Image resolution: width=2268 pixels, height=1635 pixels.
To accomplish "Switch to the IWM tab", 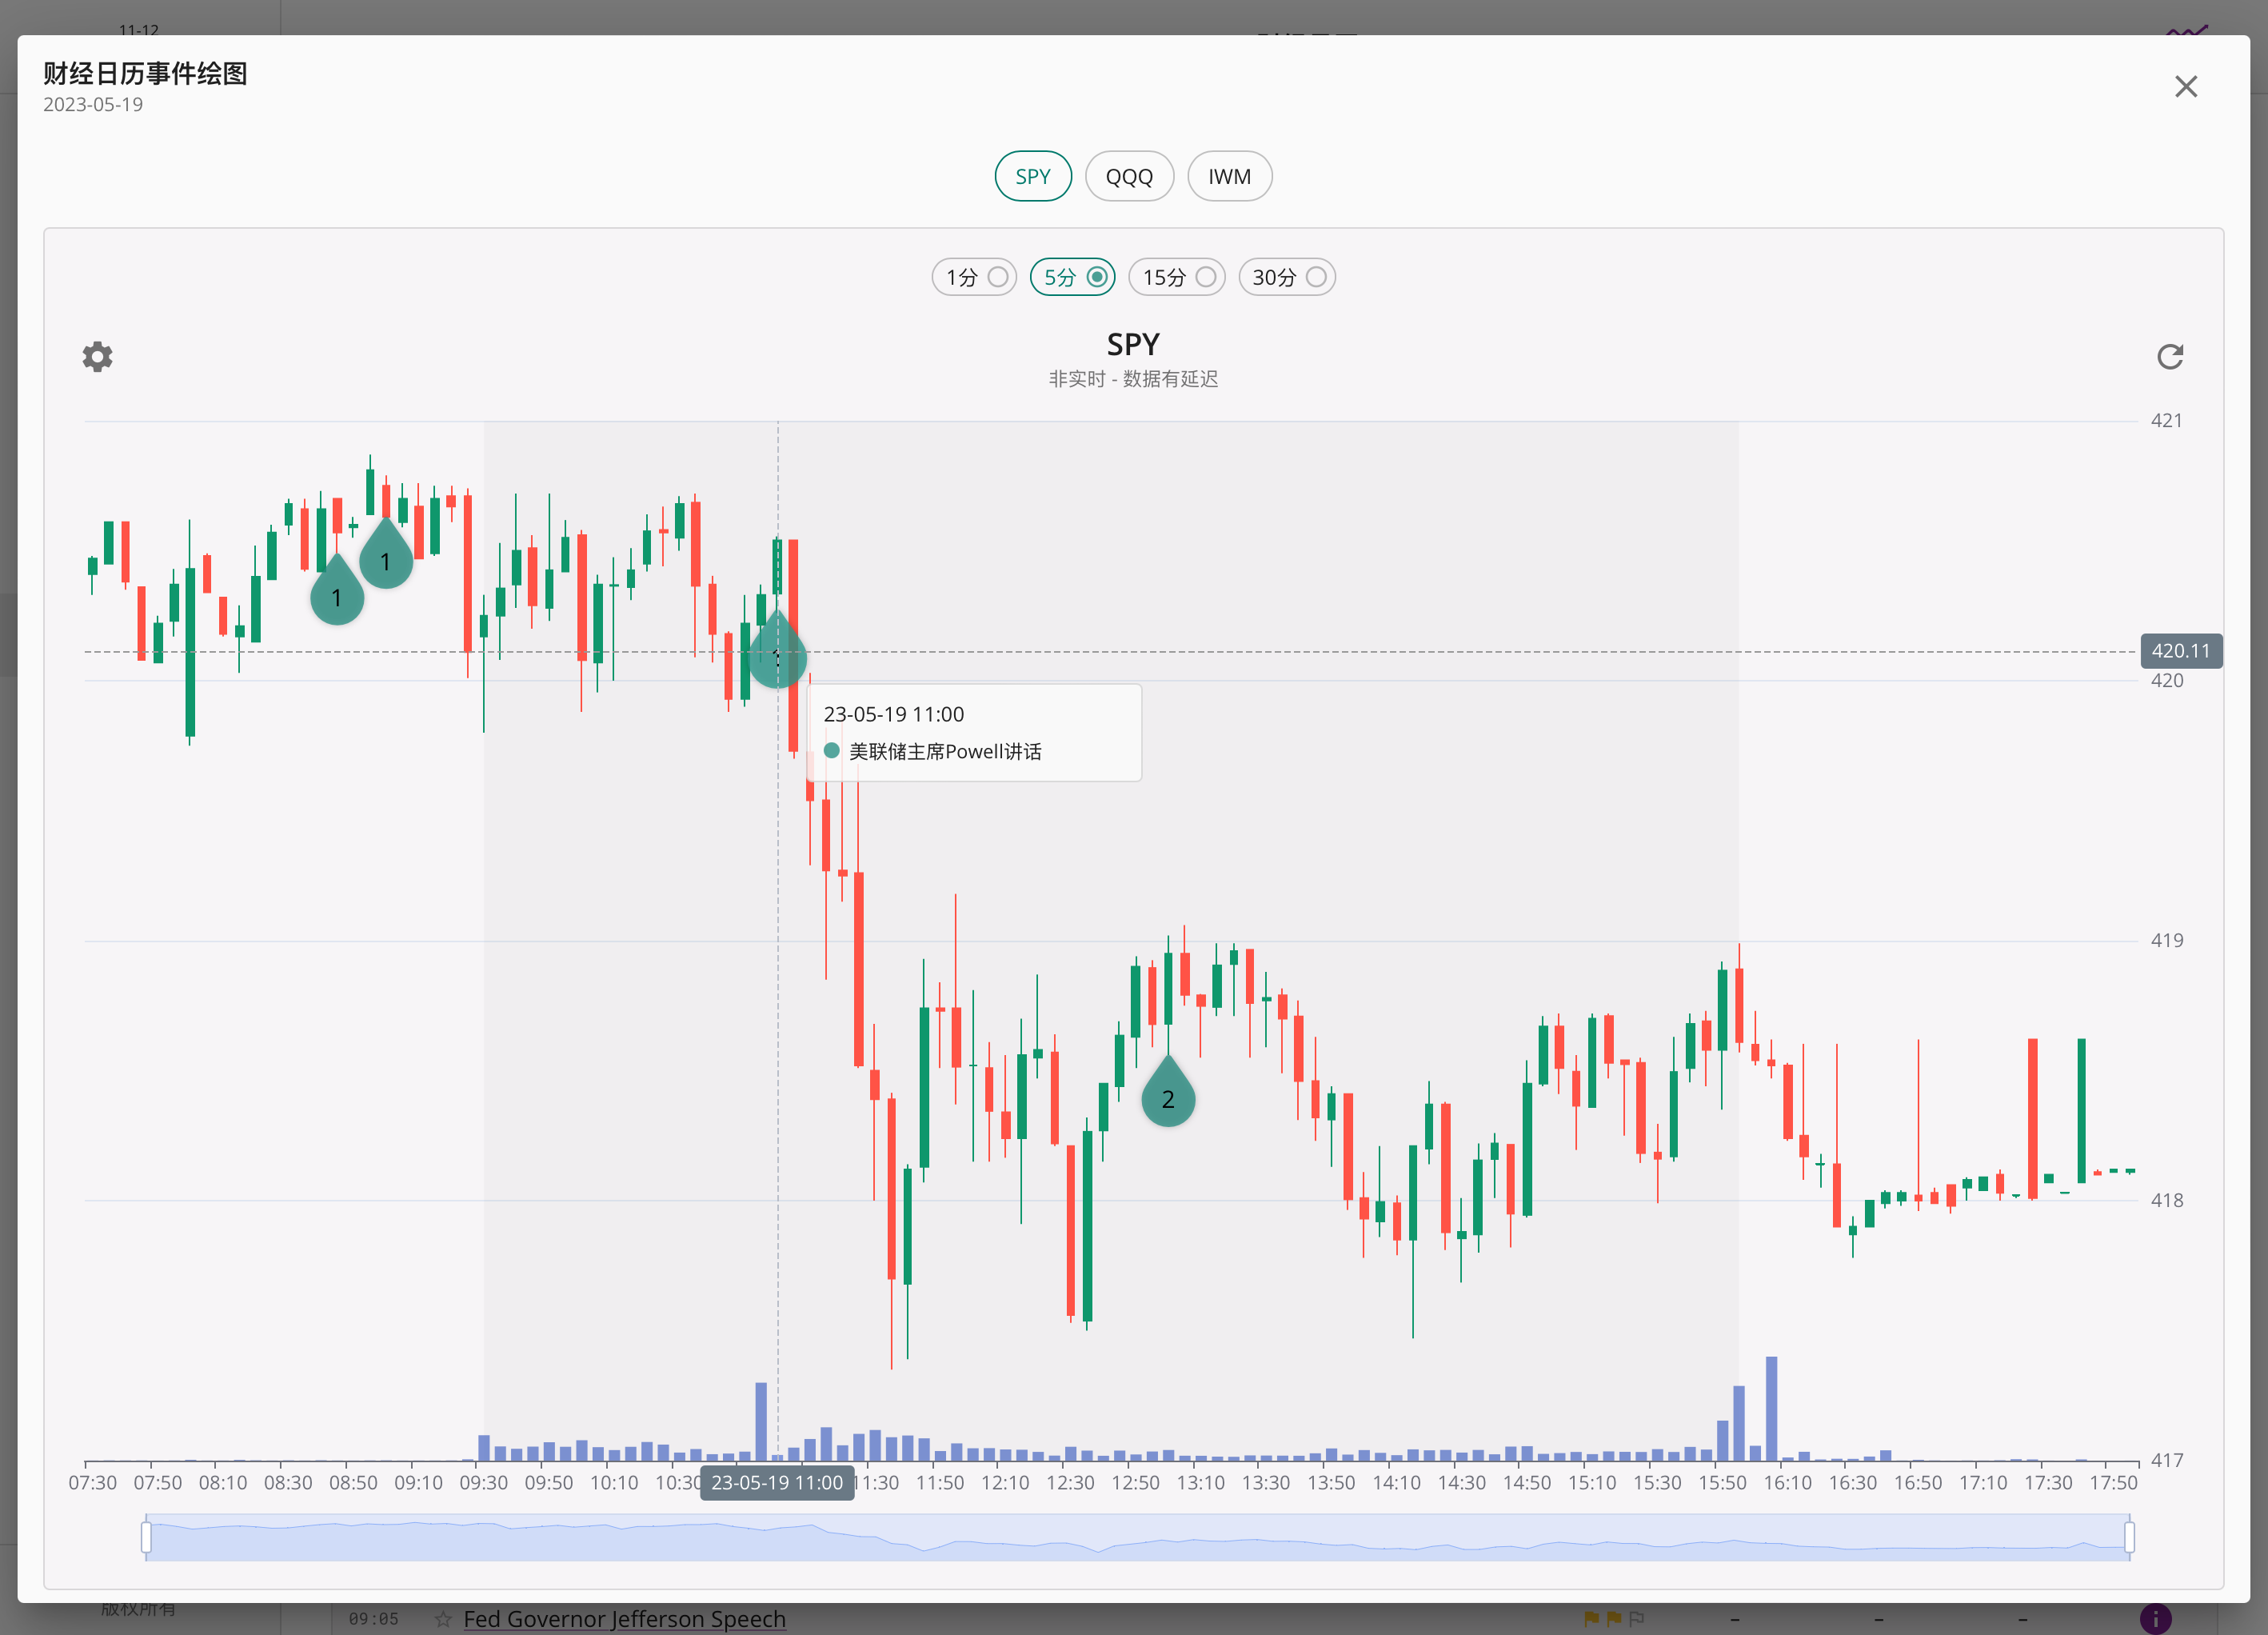I will coord(1229,177).
